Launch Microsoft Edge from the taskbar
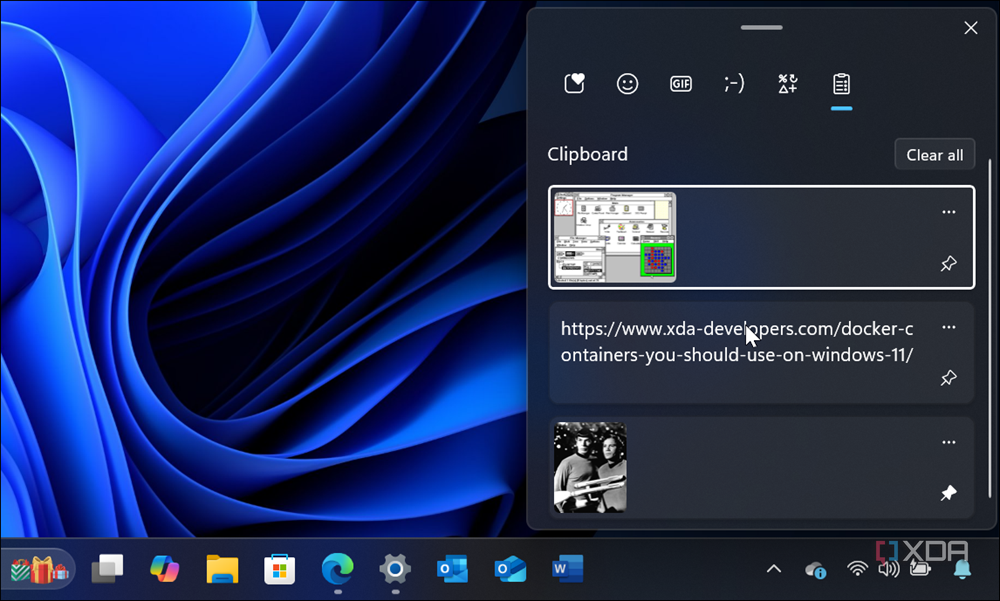 click(336, 568)
